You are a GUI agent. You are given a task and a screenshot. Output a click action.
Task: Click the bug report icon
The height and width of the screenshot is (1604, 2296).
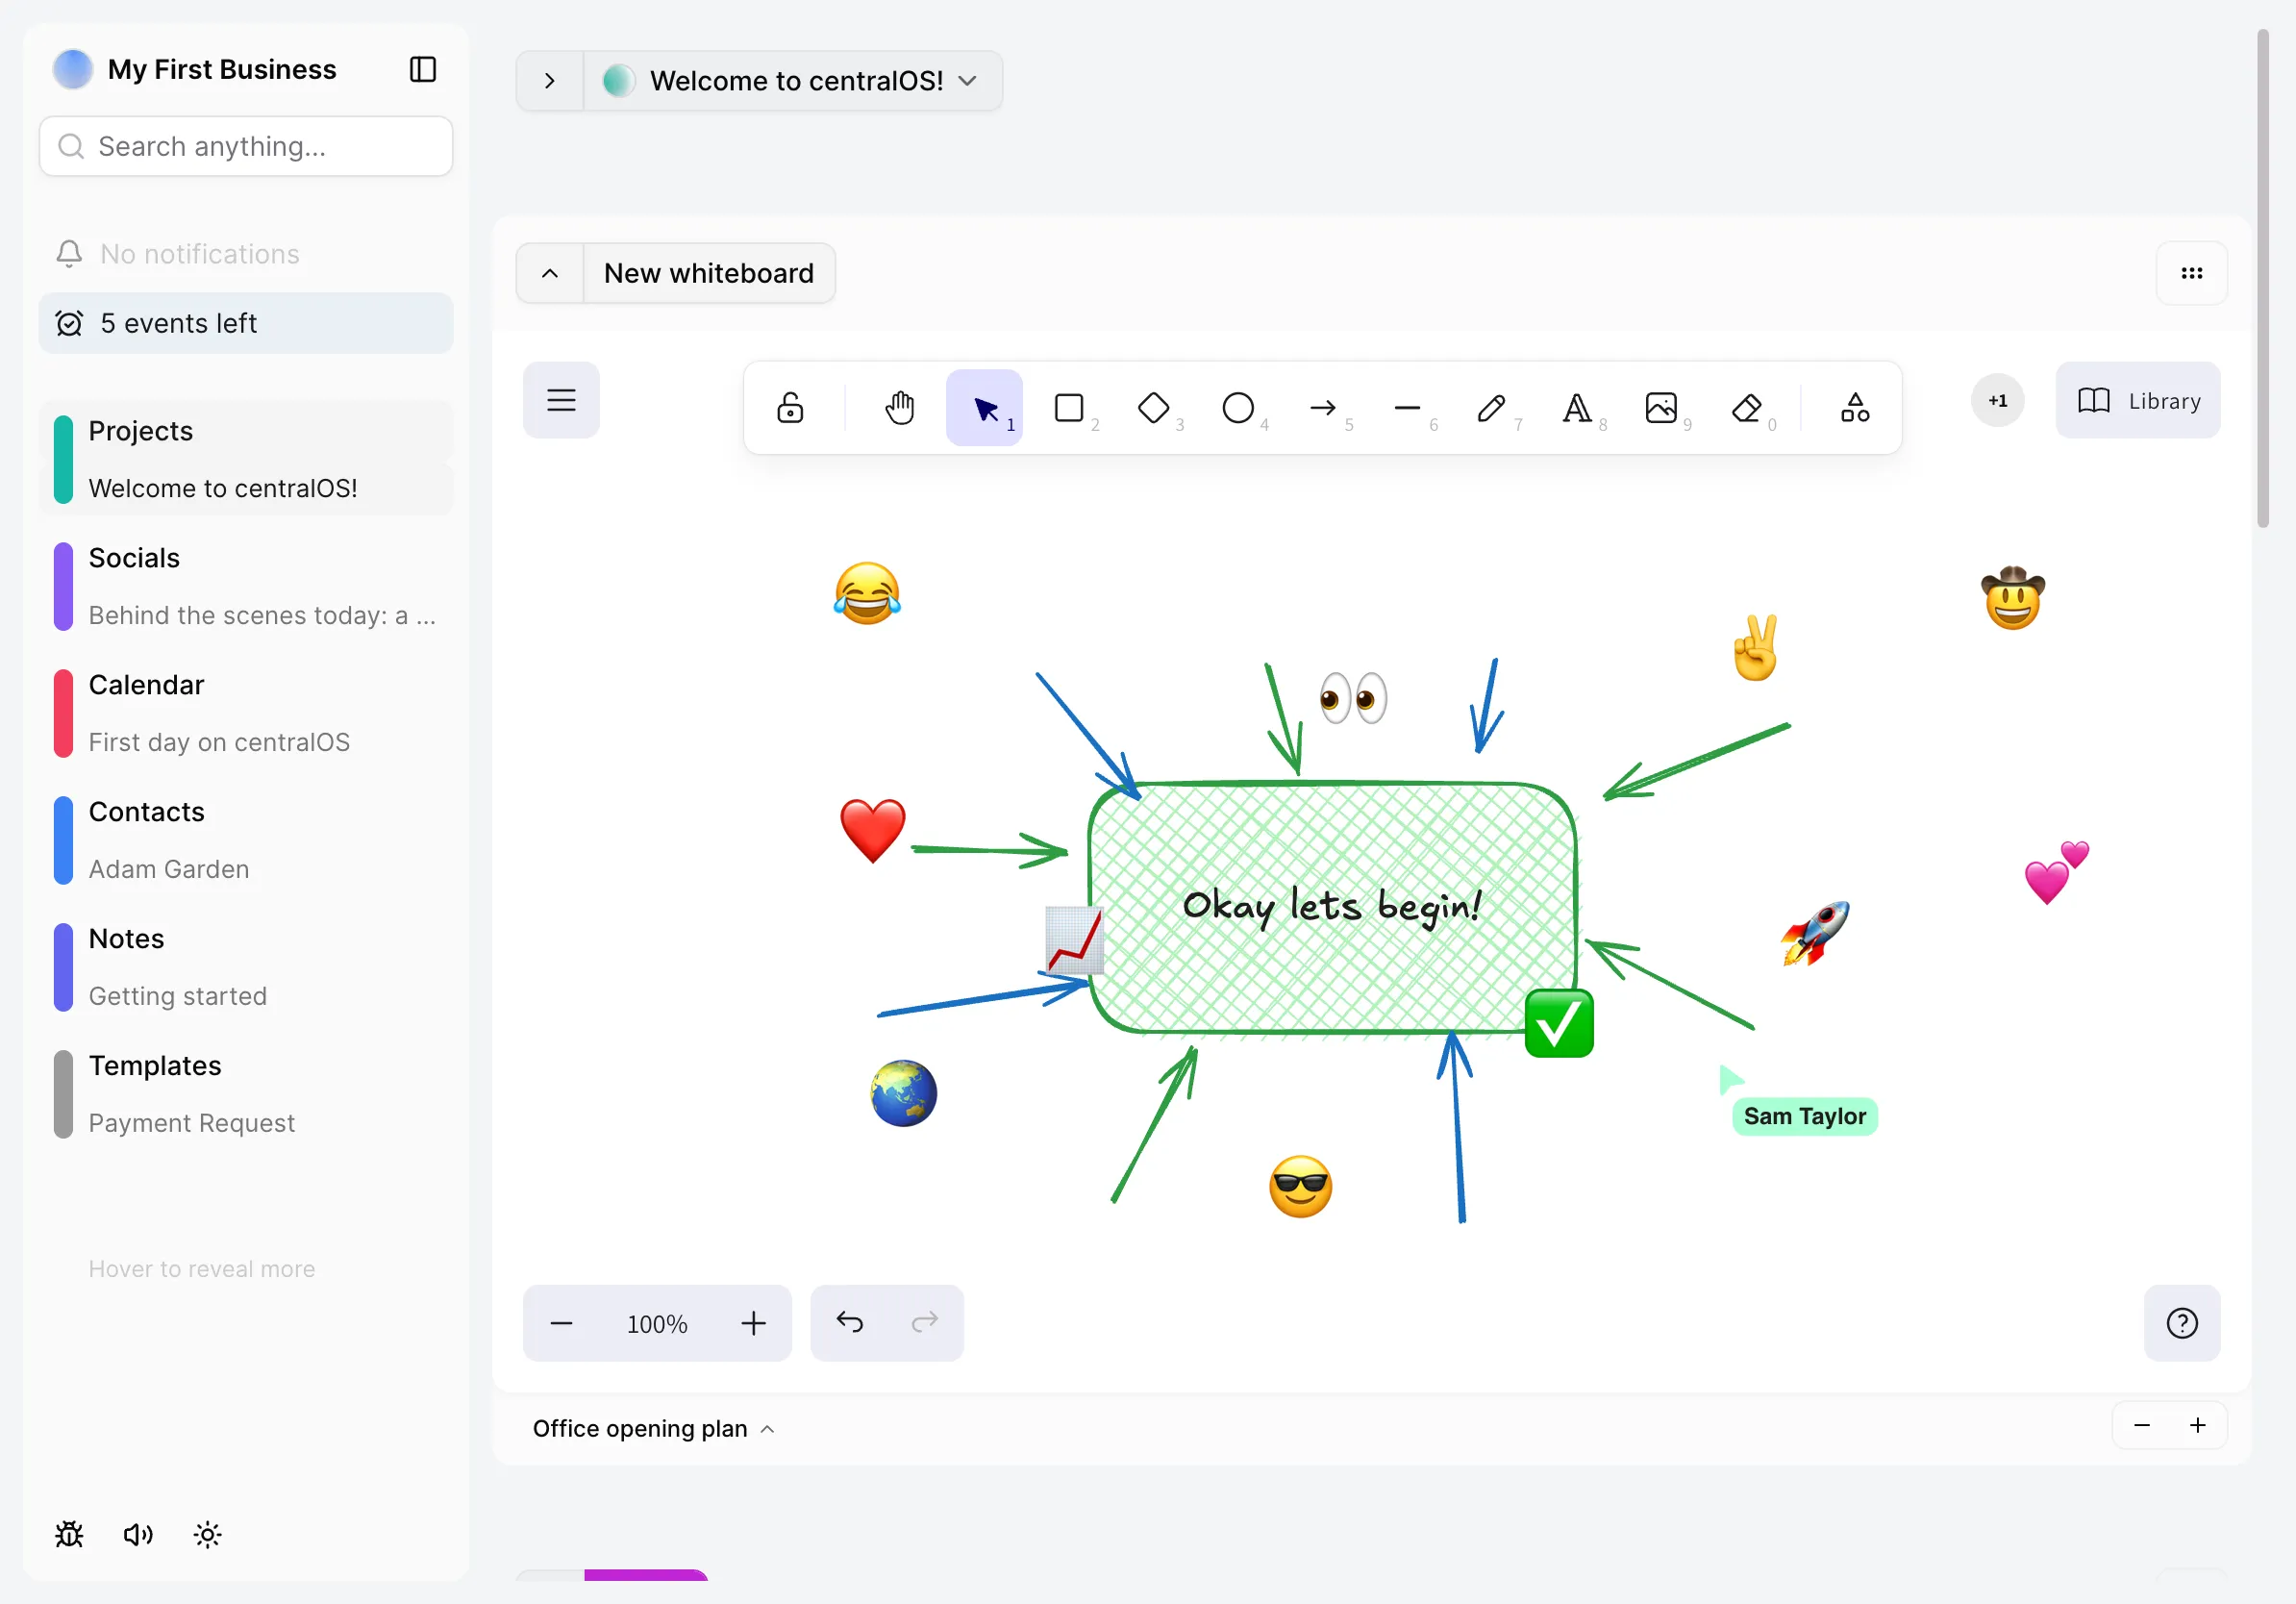point(69,1534)
